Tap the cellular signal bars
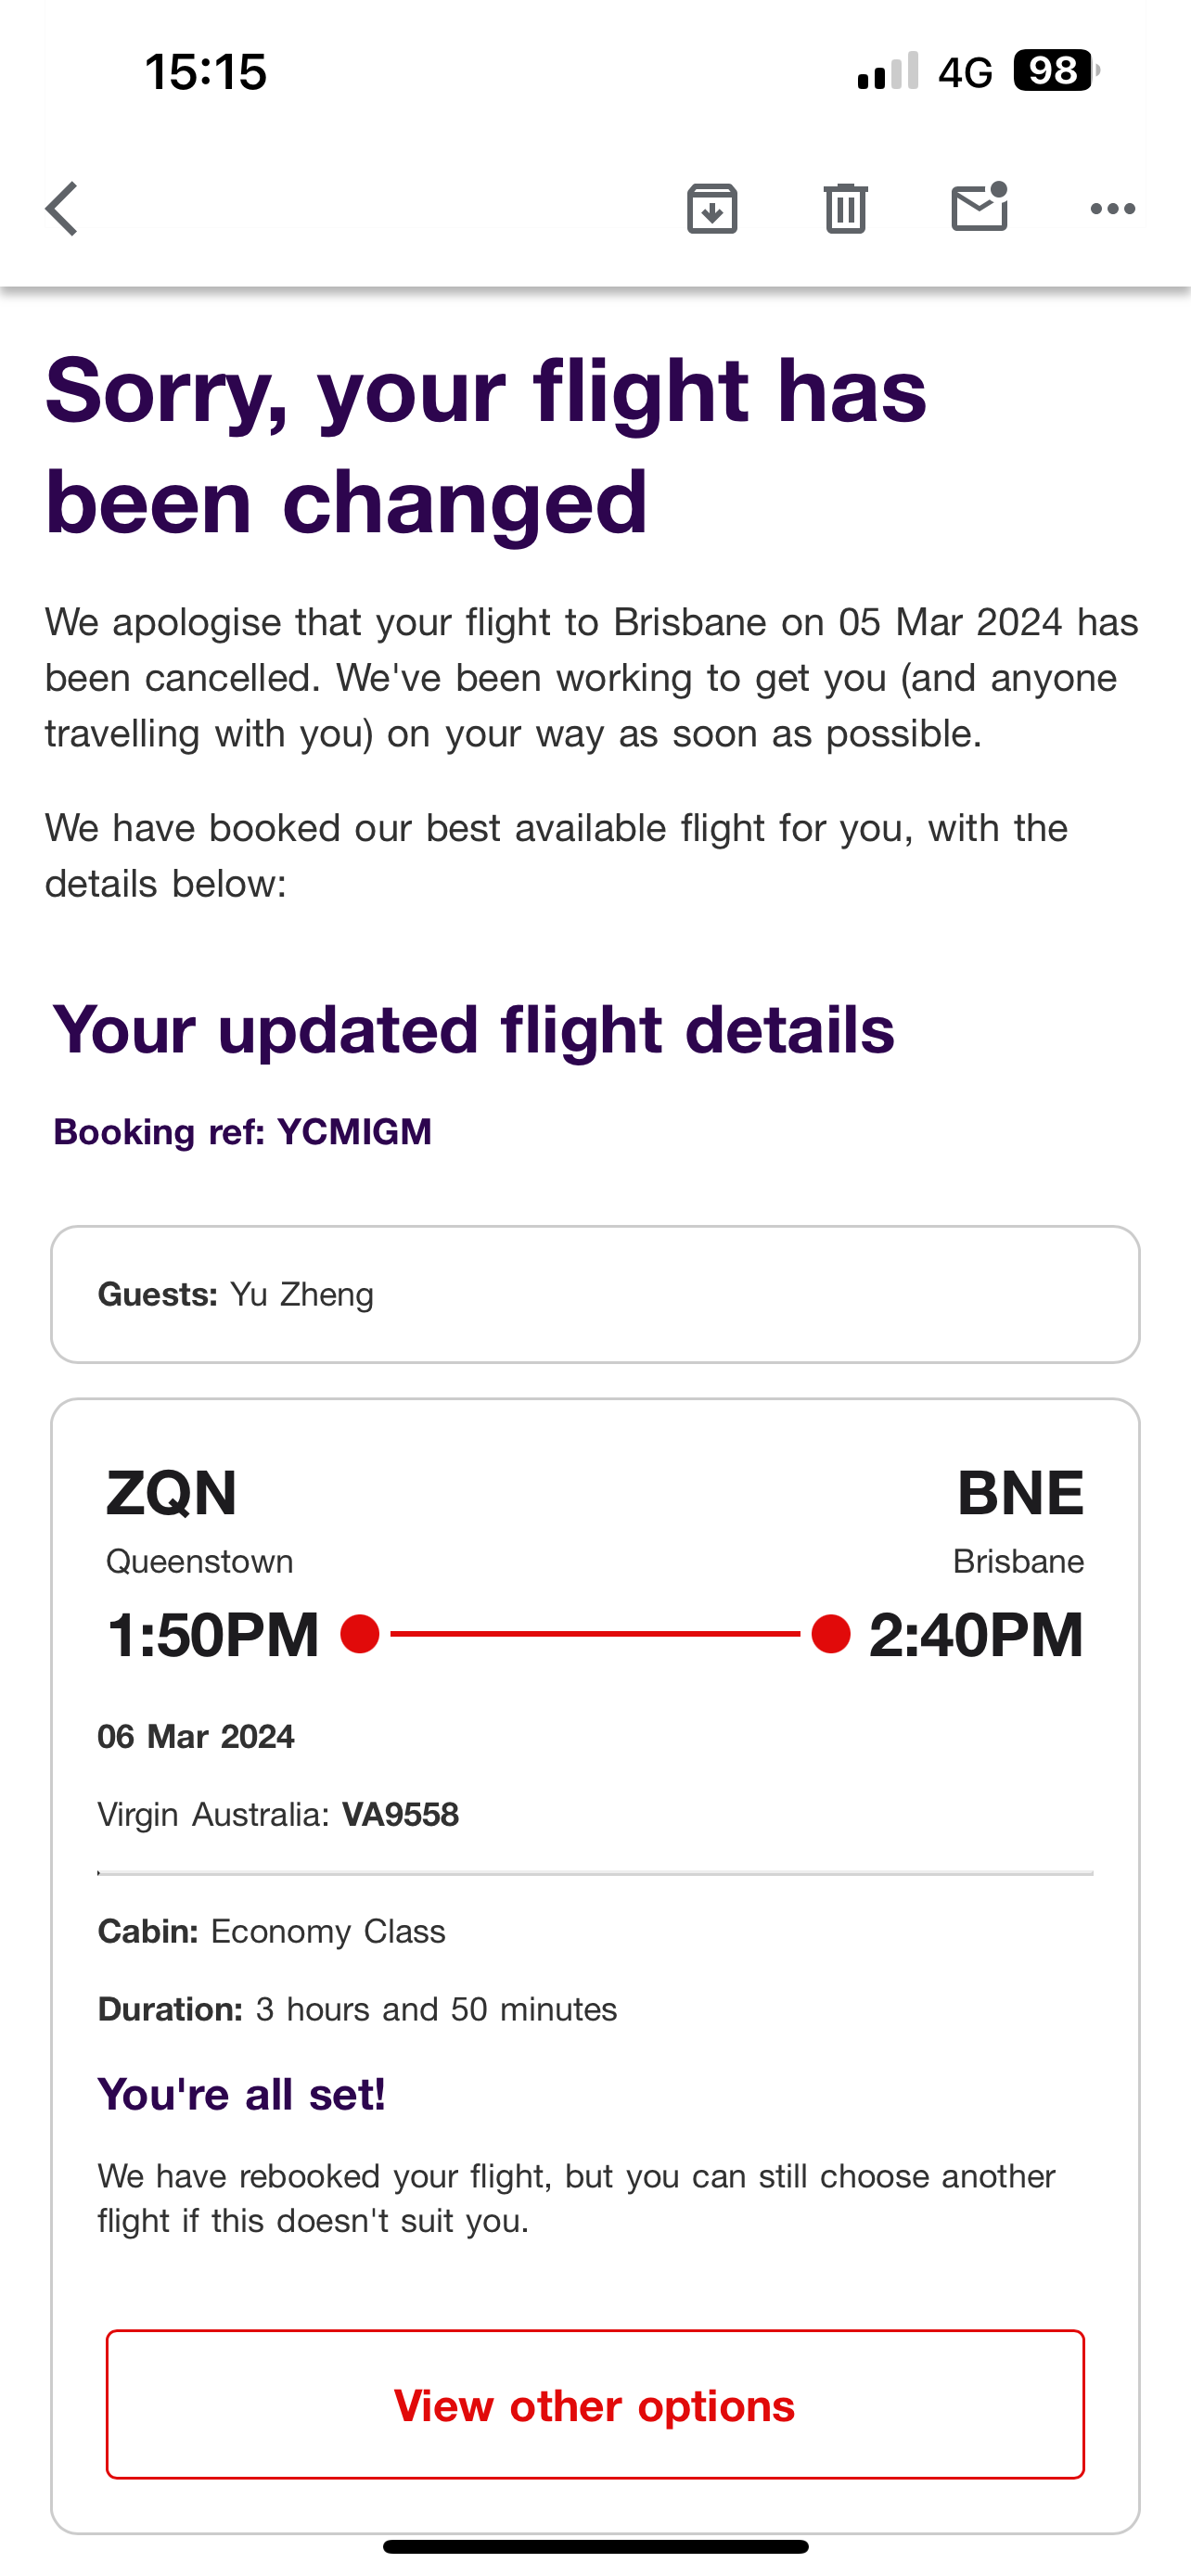Screen dimensions: 1191x2576 point(887,72)
